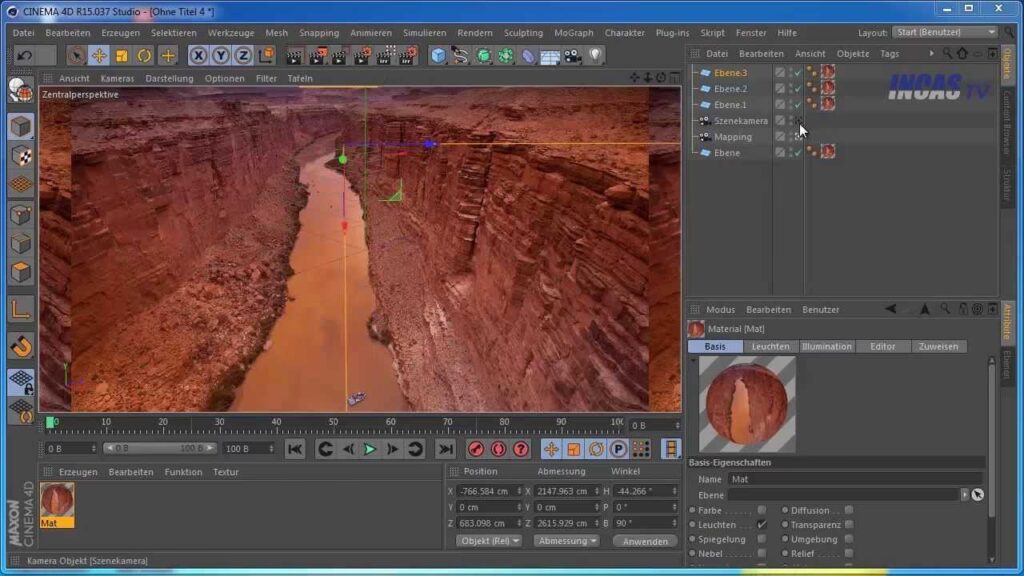Viewport: 1024px width, 576px height.
Task: Activate the Rotate tool
Action: pos(144,56)
